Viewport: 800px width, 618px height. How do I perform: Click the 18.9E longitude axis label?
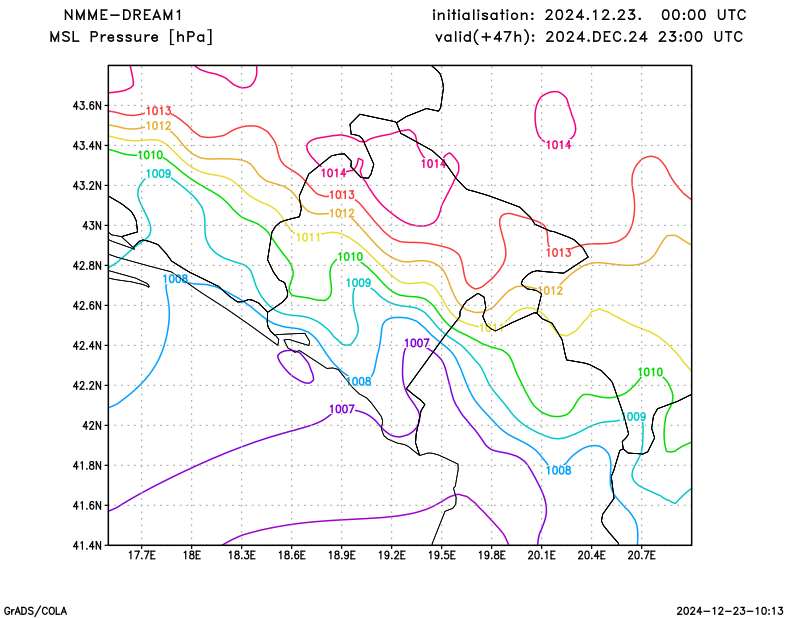pyautogui.click(x=342, y=555)
